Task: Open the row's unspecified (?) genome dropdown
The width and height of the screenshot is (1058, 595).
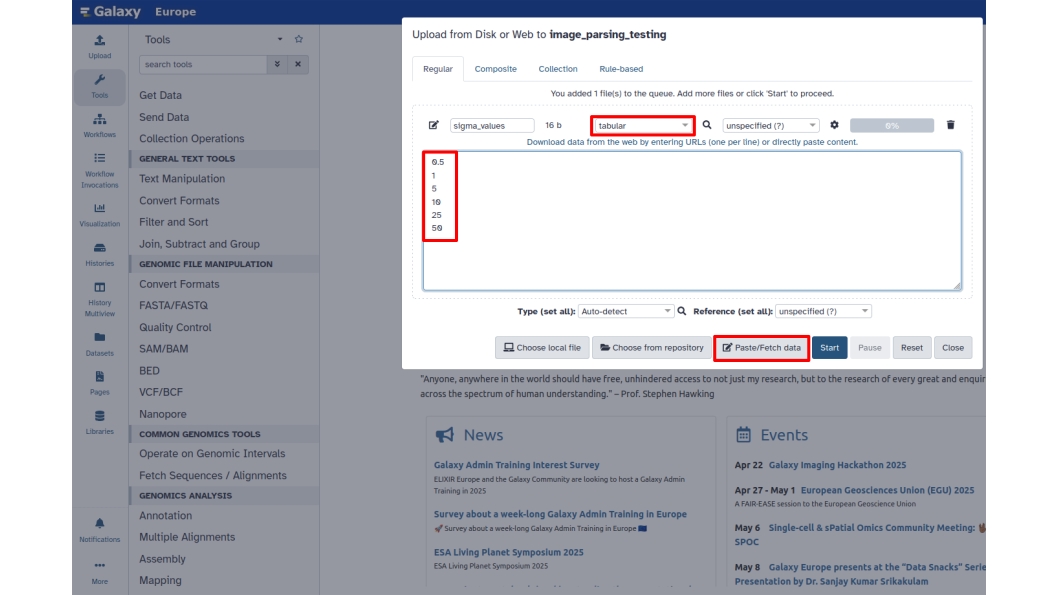Action: (771, 125)
